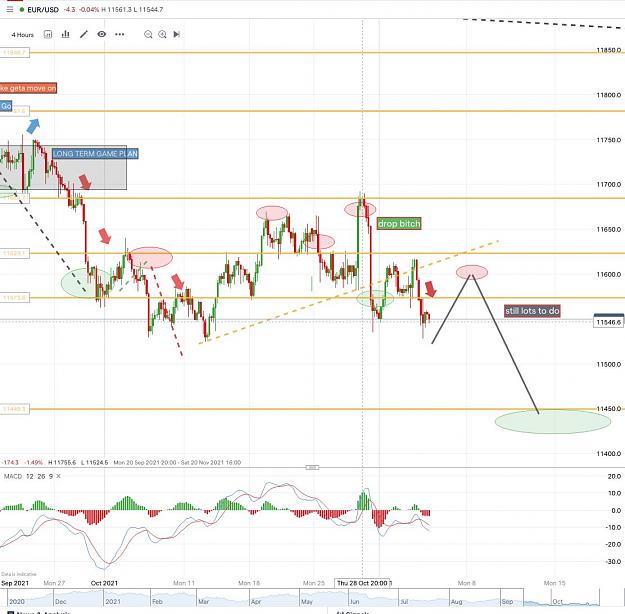Click the 'Oct 2021' time axis label

[104, 583]
